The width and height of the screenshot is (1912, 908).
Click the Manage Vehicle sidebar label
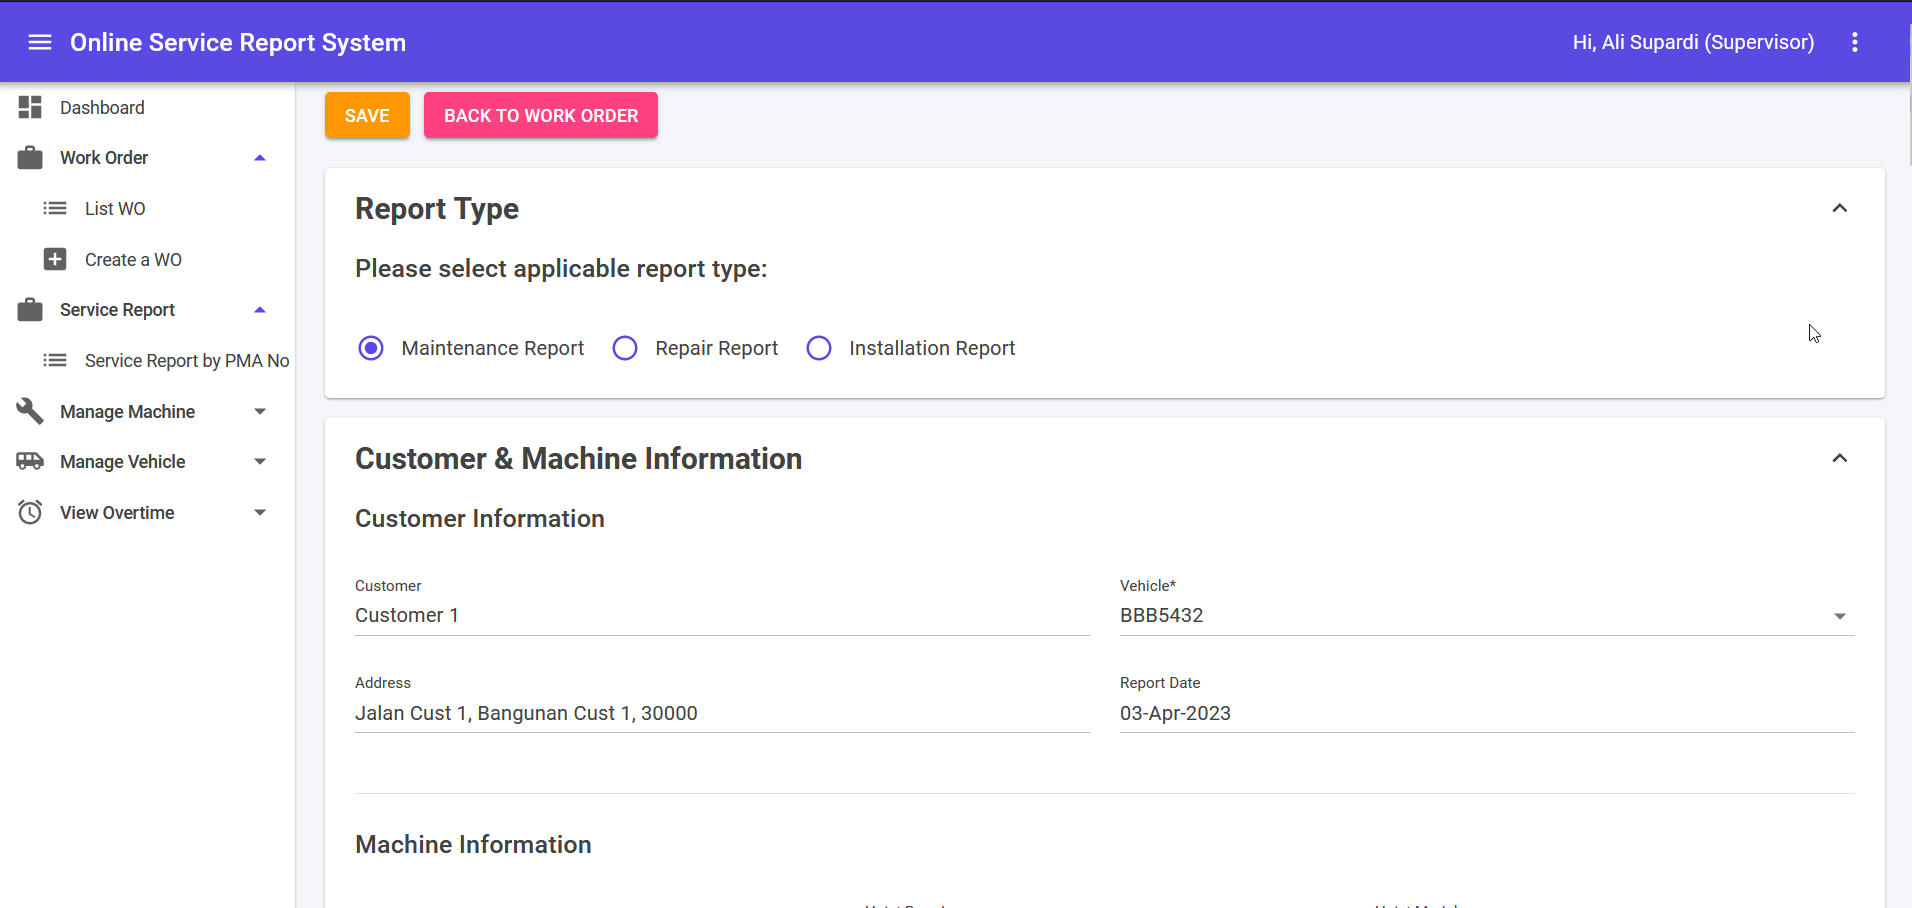click(123, 462)
